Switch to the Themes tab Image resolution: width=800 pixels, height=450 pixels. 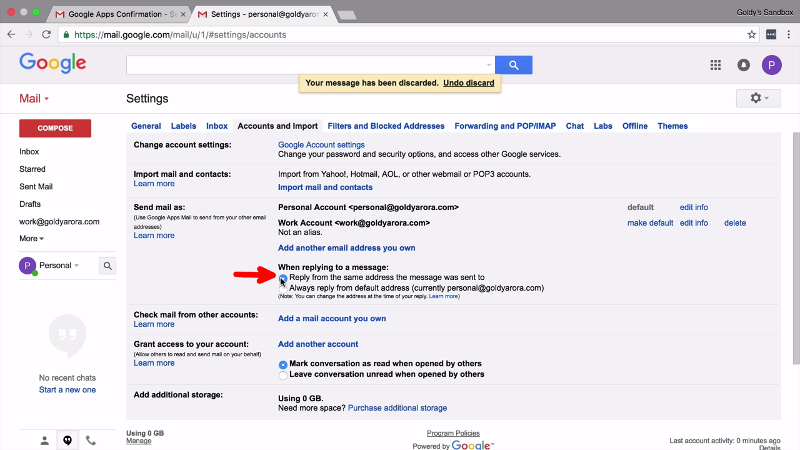672,126
